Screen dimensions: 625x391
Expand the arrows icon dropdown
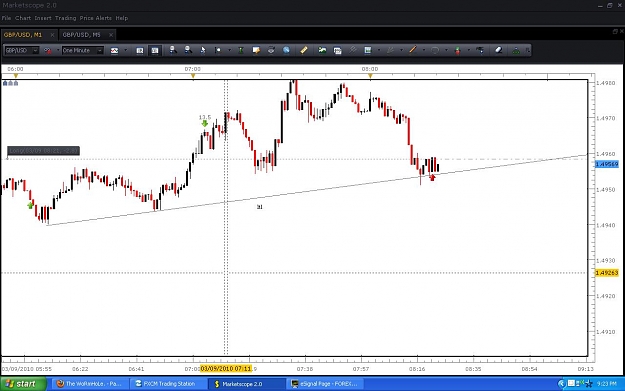click(x=468, y=50)
